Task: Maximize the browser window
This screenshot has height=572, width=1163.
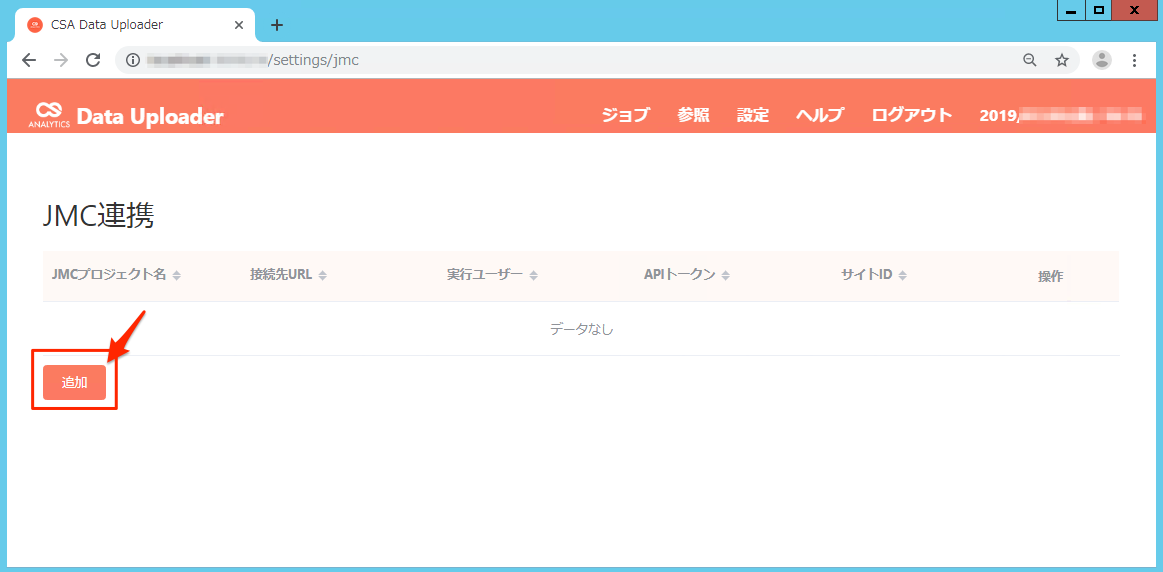Action: coord(1098,10)
